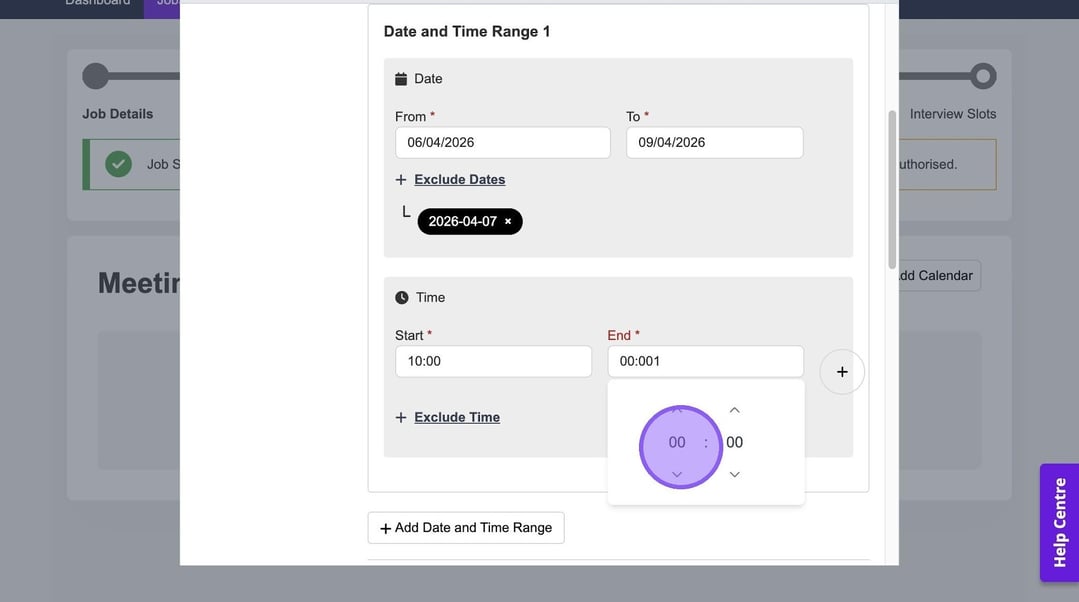This screenshot has width=1079, height=602.
Task: Click the Interview Slots step circle
Action: (983, 76)
